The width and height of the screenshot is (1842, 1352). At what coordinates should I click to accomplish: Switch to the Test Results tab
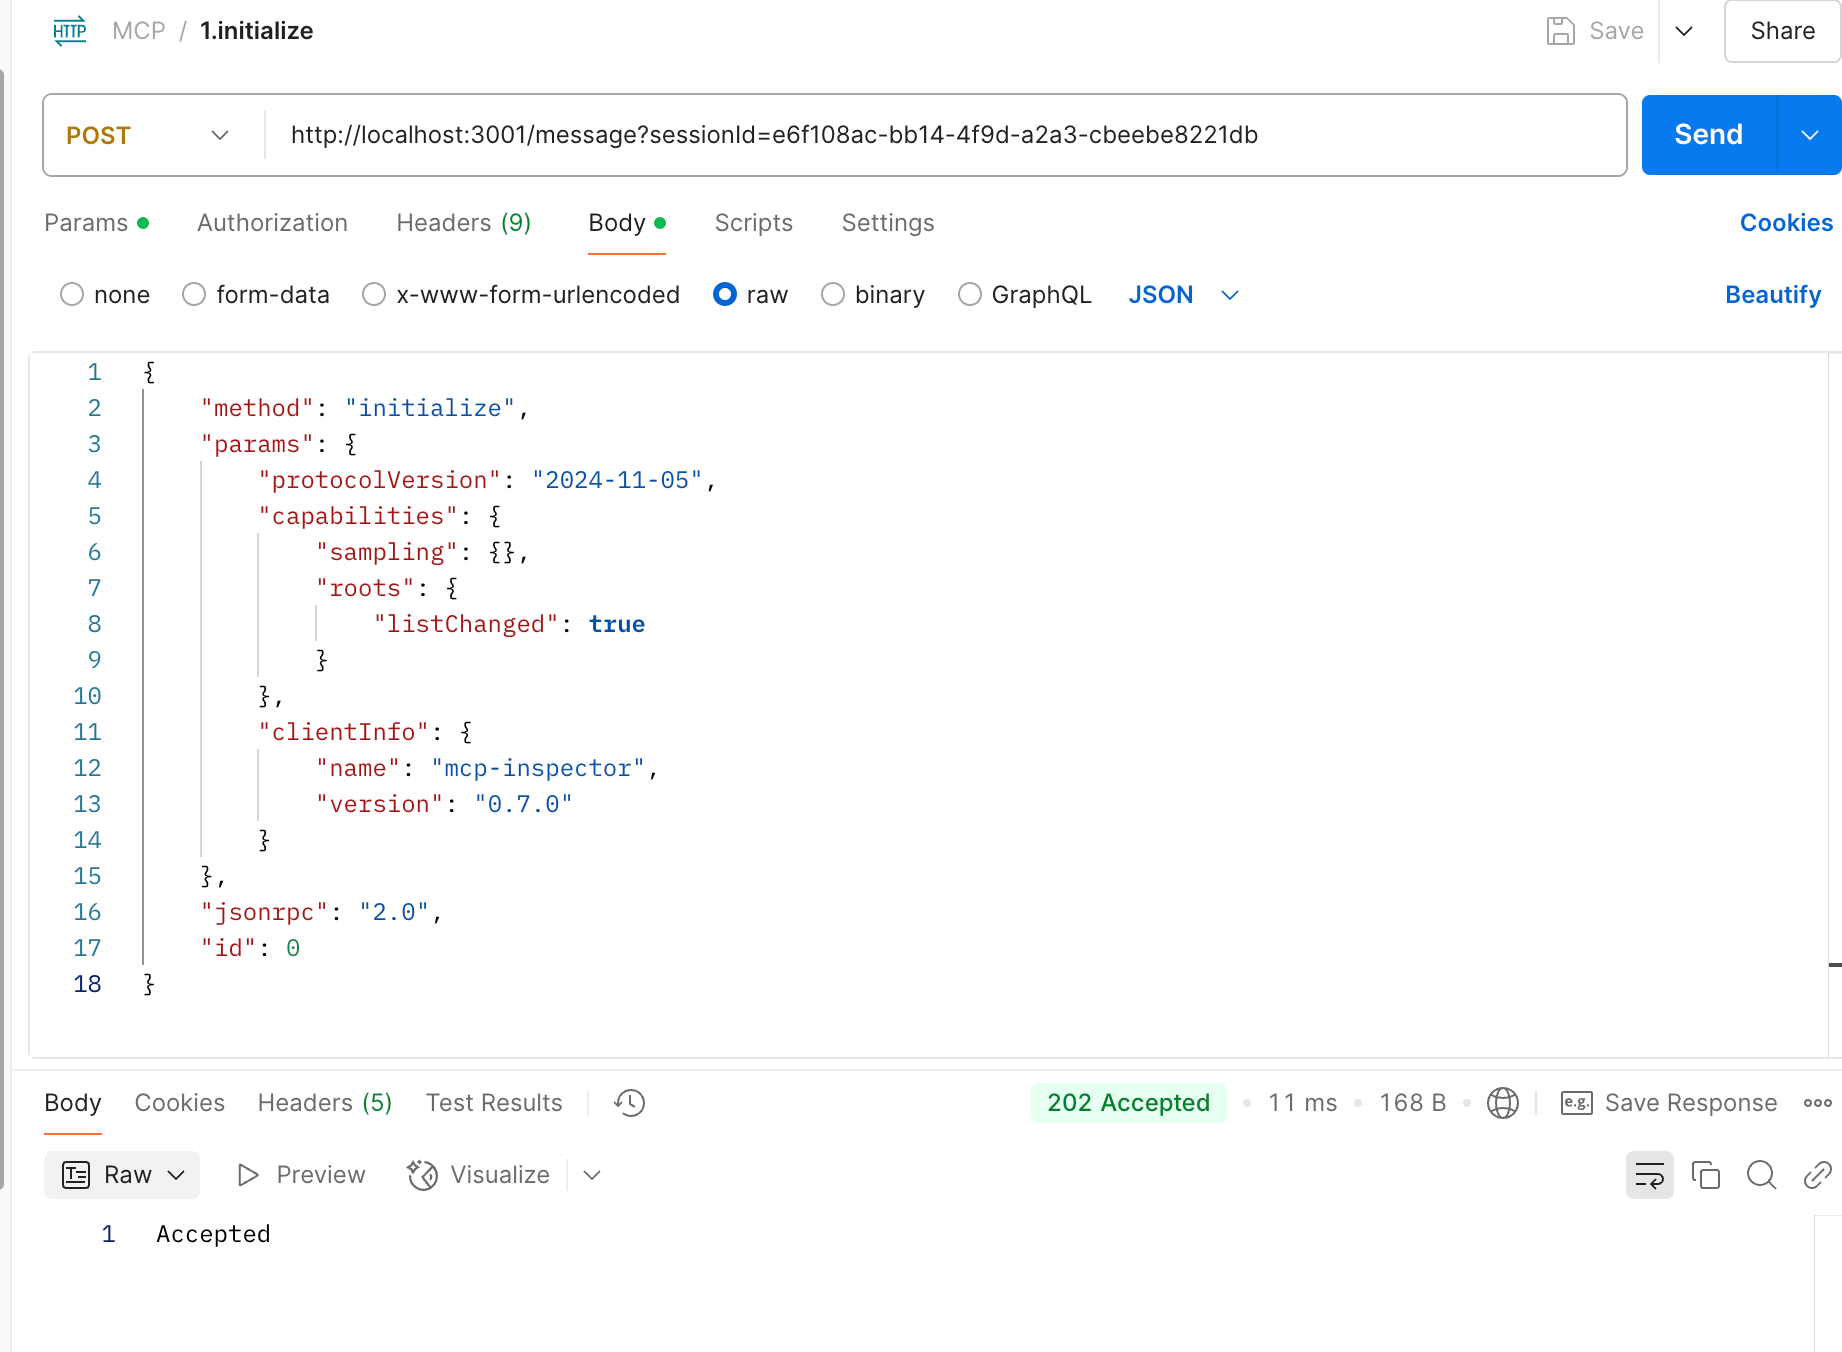click(494, 1103)
